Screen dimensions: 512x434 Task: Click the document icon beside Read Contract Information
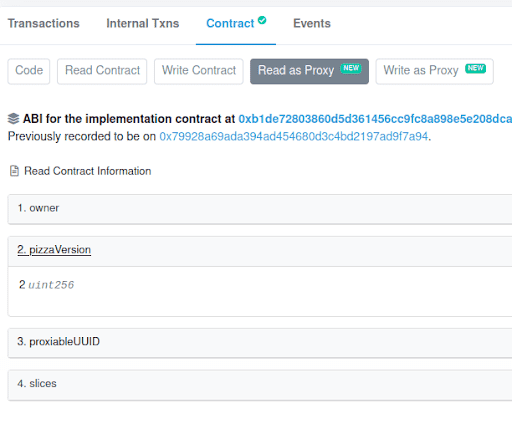14,171
